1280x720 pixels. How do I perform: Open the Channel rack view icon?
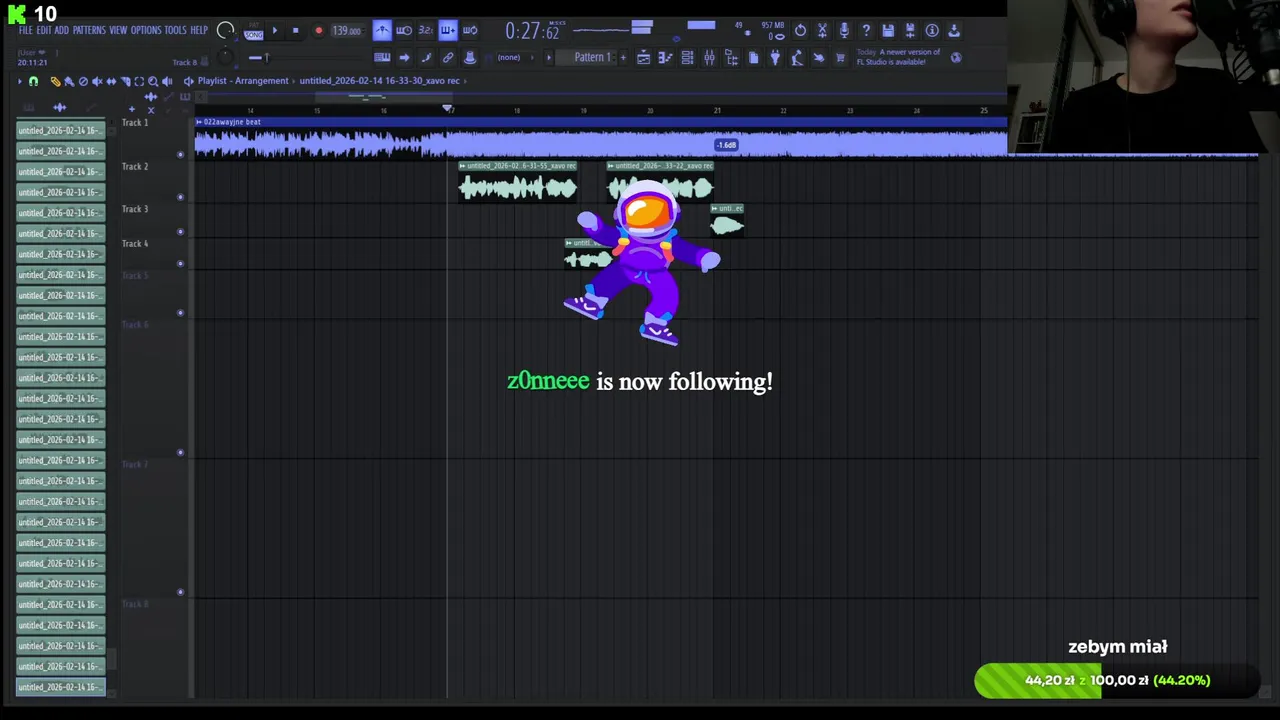point(687,58)
